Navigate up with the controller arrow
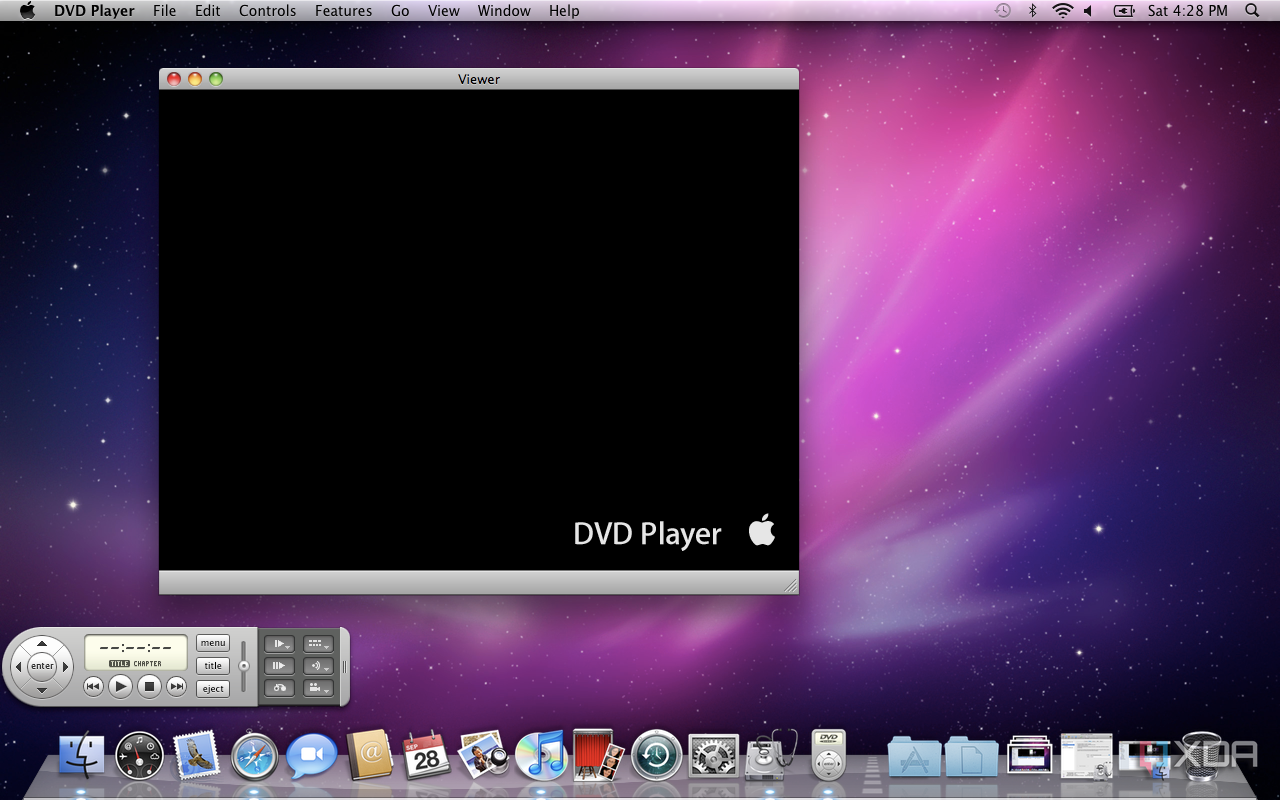This screenshot has height=800, width=1280. pos(42,644)
